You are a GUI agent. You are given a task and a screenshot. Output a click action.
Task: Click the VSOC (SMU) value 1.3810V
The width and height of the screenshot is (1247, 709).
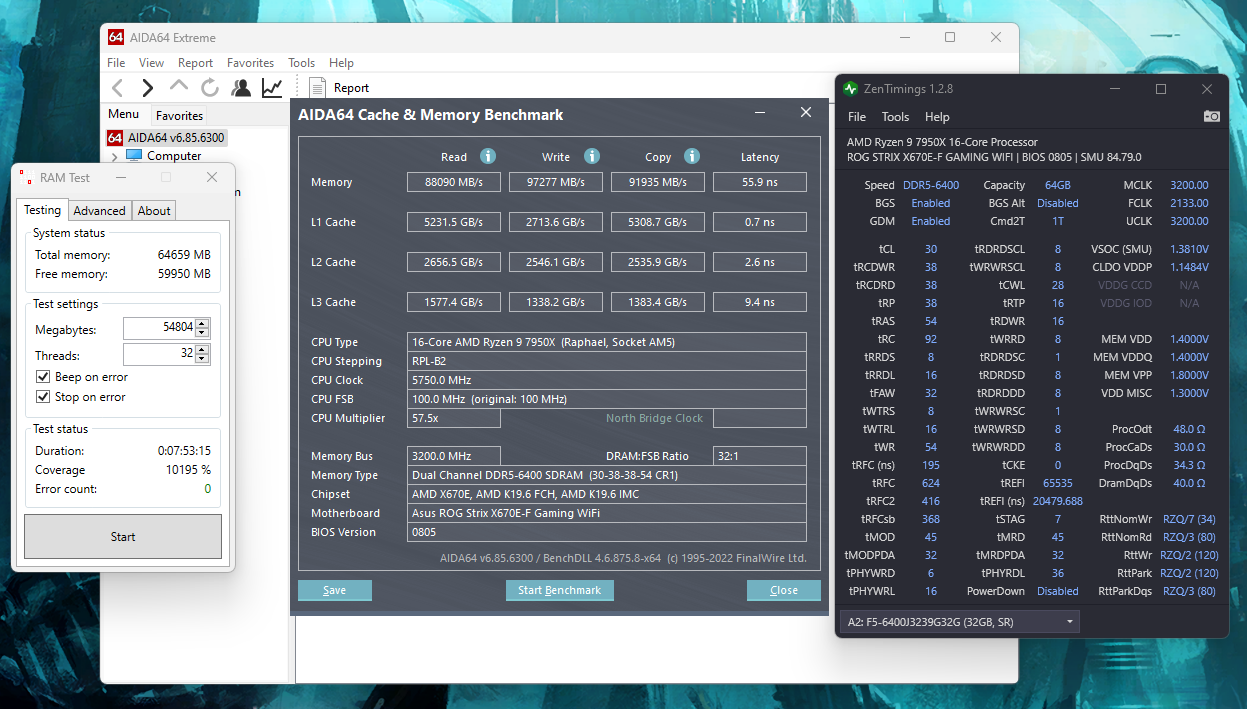(1189, 249)
